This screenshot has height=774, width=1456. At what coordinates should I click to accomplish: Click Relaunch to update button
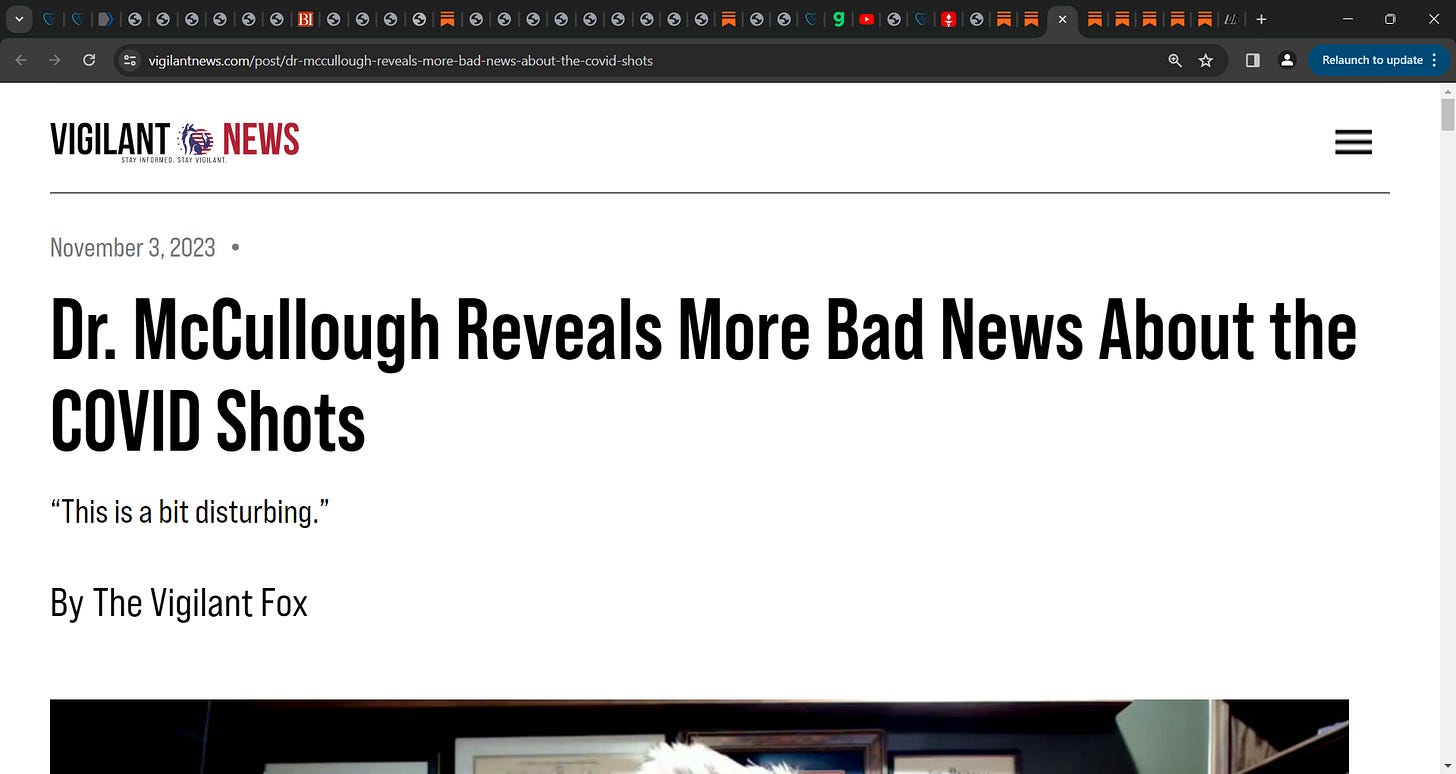pyautogui.click(x=1372, y=60)
